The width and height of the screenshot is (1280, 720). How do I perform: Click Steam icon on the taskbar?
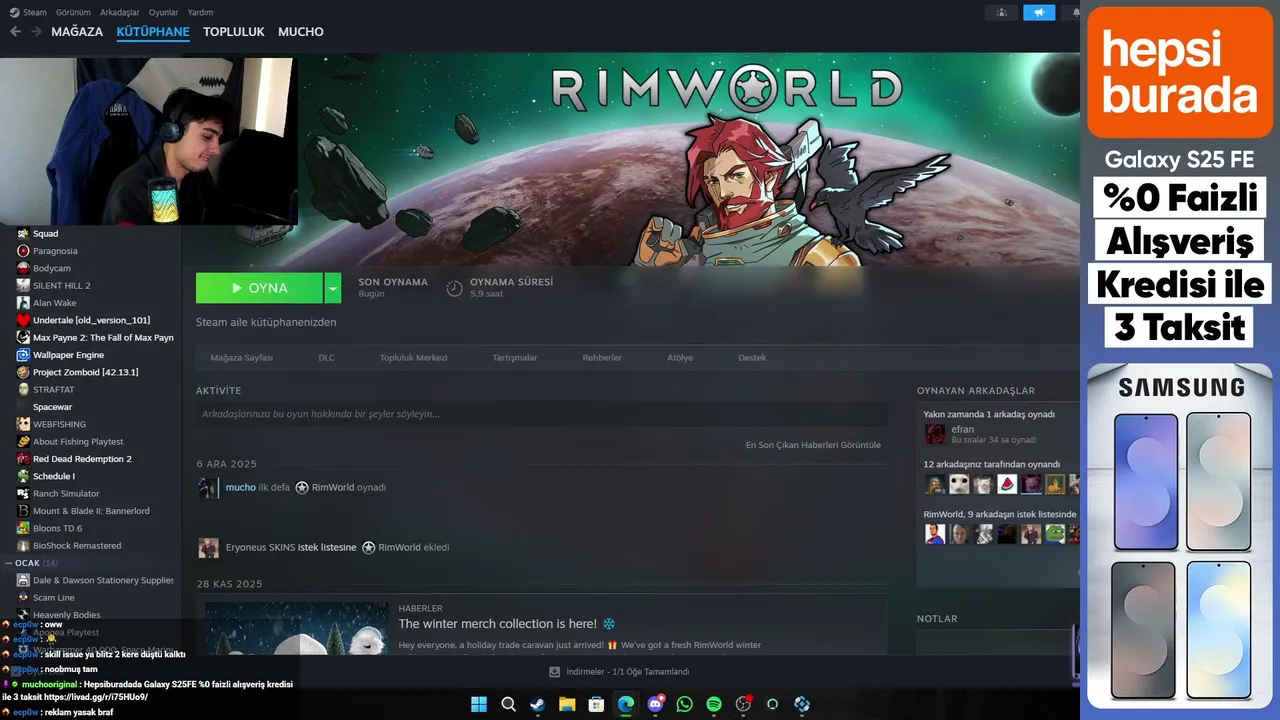click(537, 704)
